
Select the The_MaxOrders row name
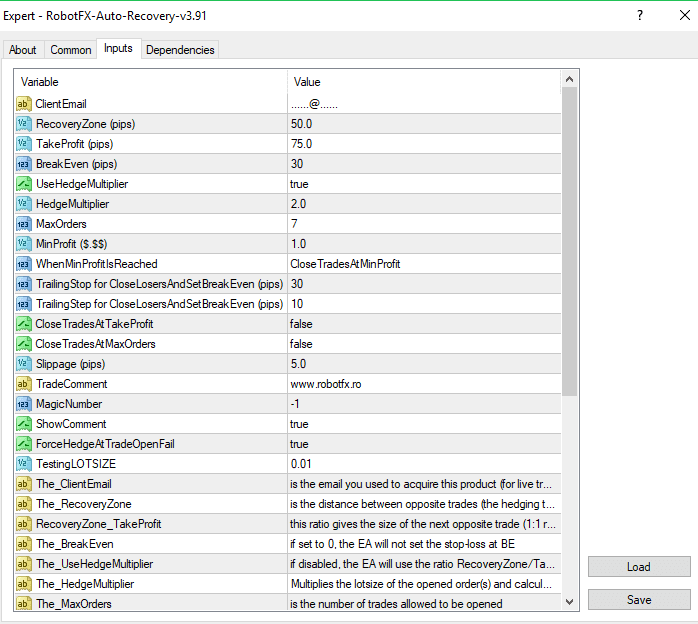coord(74,604)
